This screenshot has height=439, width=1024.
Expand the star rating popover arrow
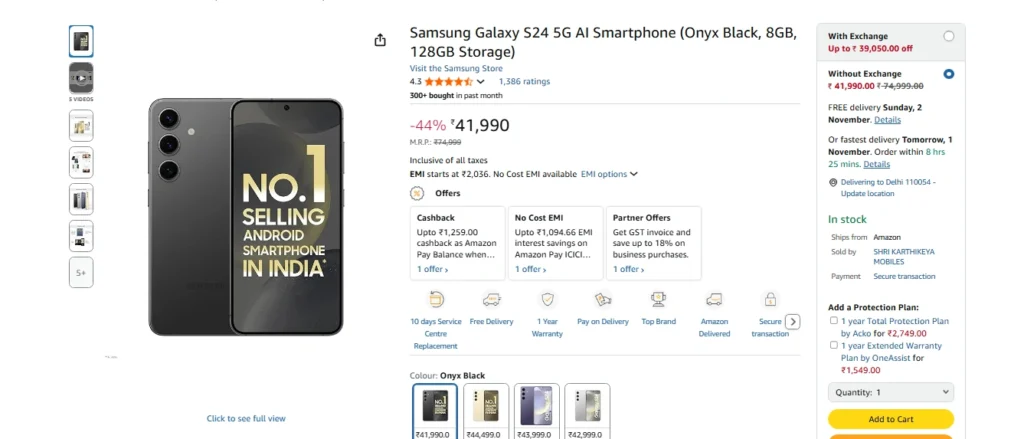(x=481, y=82)
